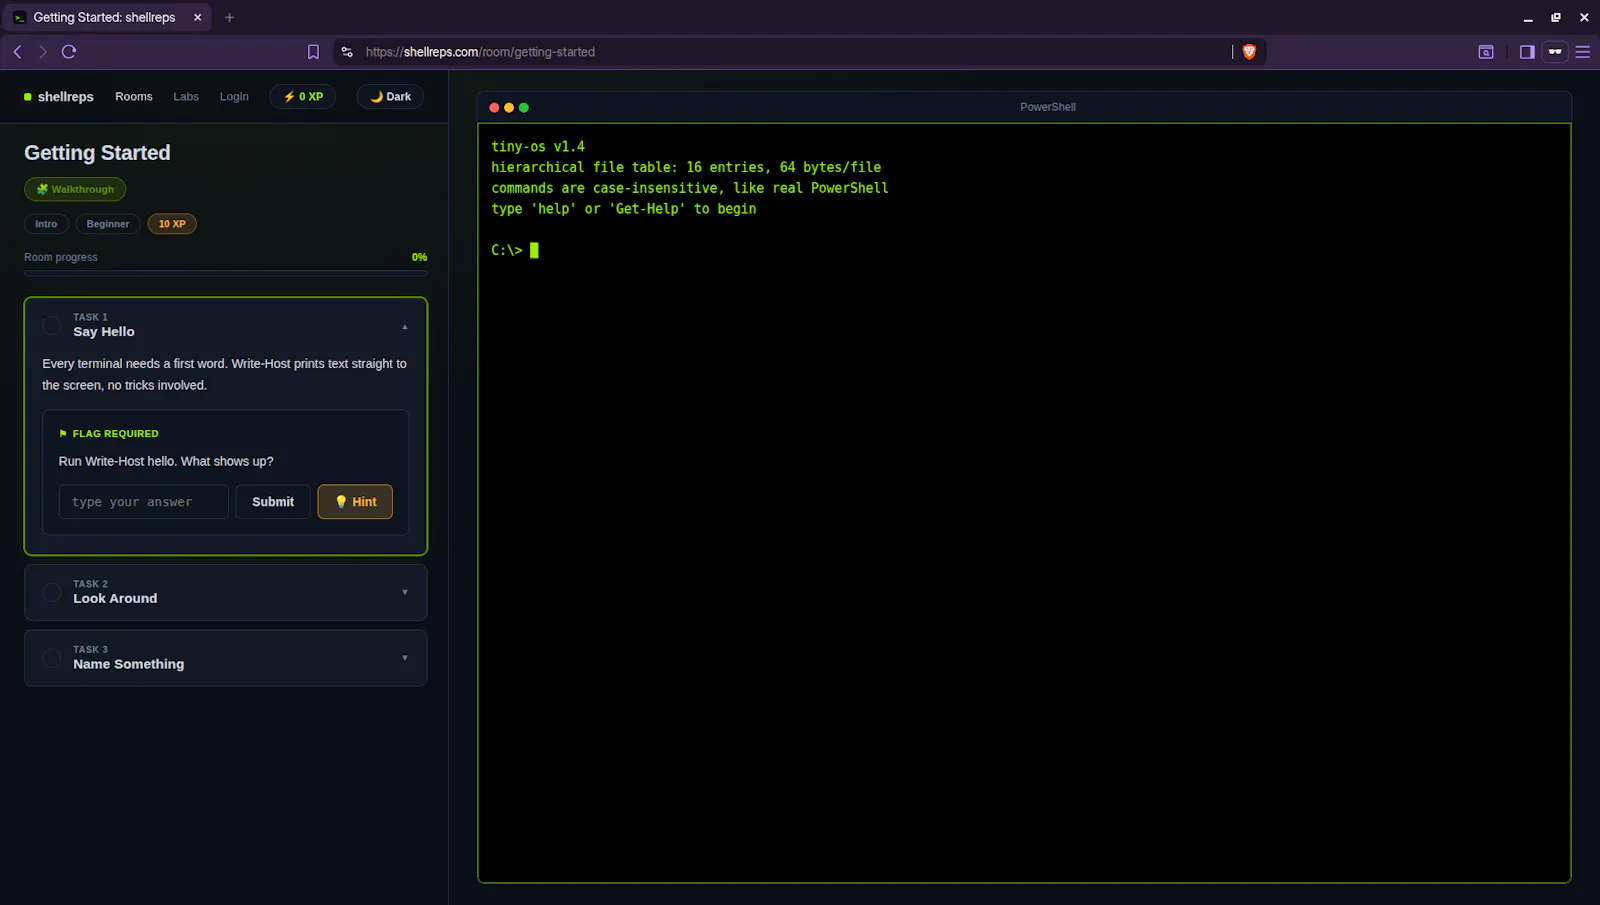Reload the page with refresh icon
This screenshot has height=905, width=1600.
[69, 52]
